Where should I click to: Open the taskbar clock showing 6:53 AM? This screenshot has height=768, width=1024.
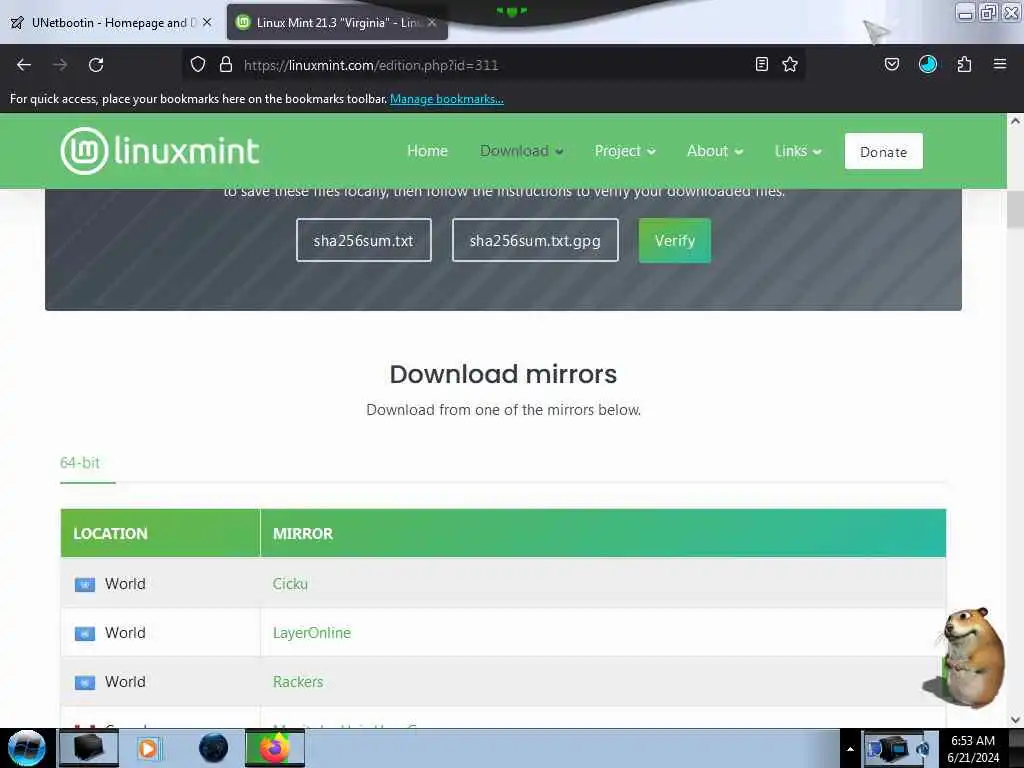pos(973,749)
